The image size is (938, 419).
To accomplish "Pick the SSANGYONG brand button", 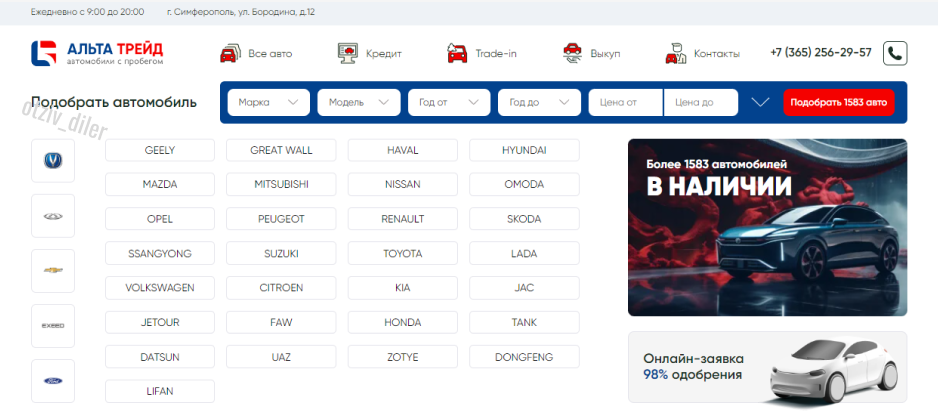I will 160,253.
